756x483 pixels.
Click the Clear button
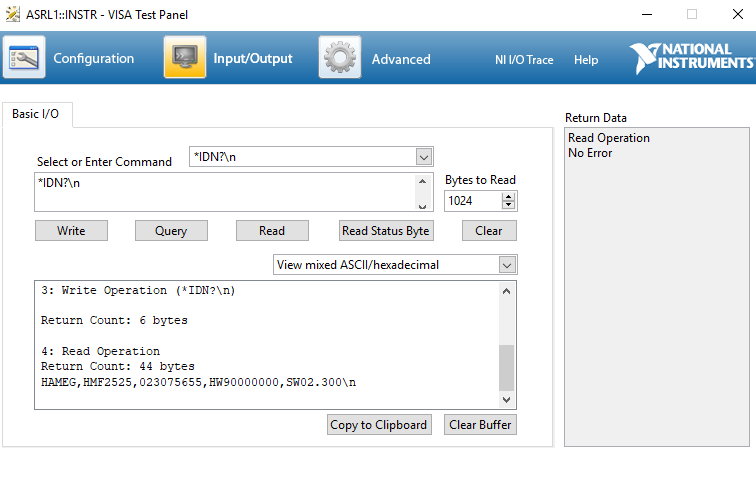click(489, 231)
